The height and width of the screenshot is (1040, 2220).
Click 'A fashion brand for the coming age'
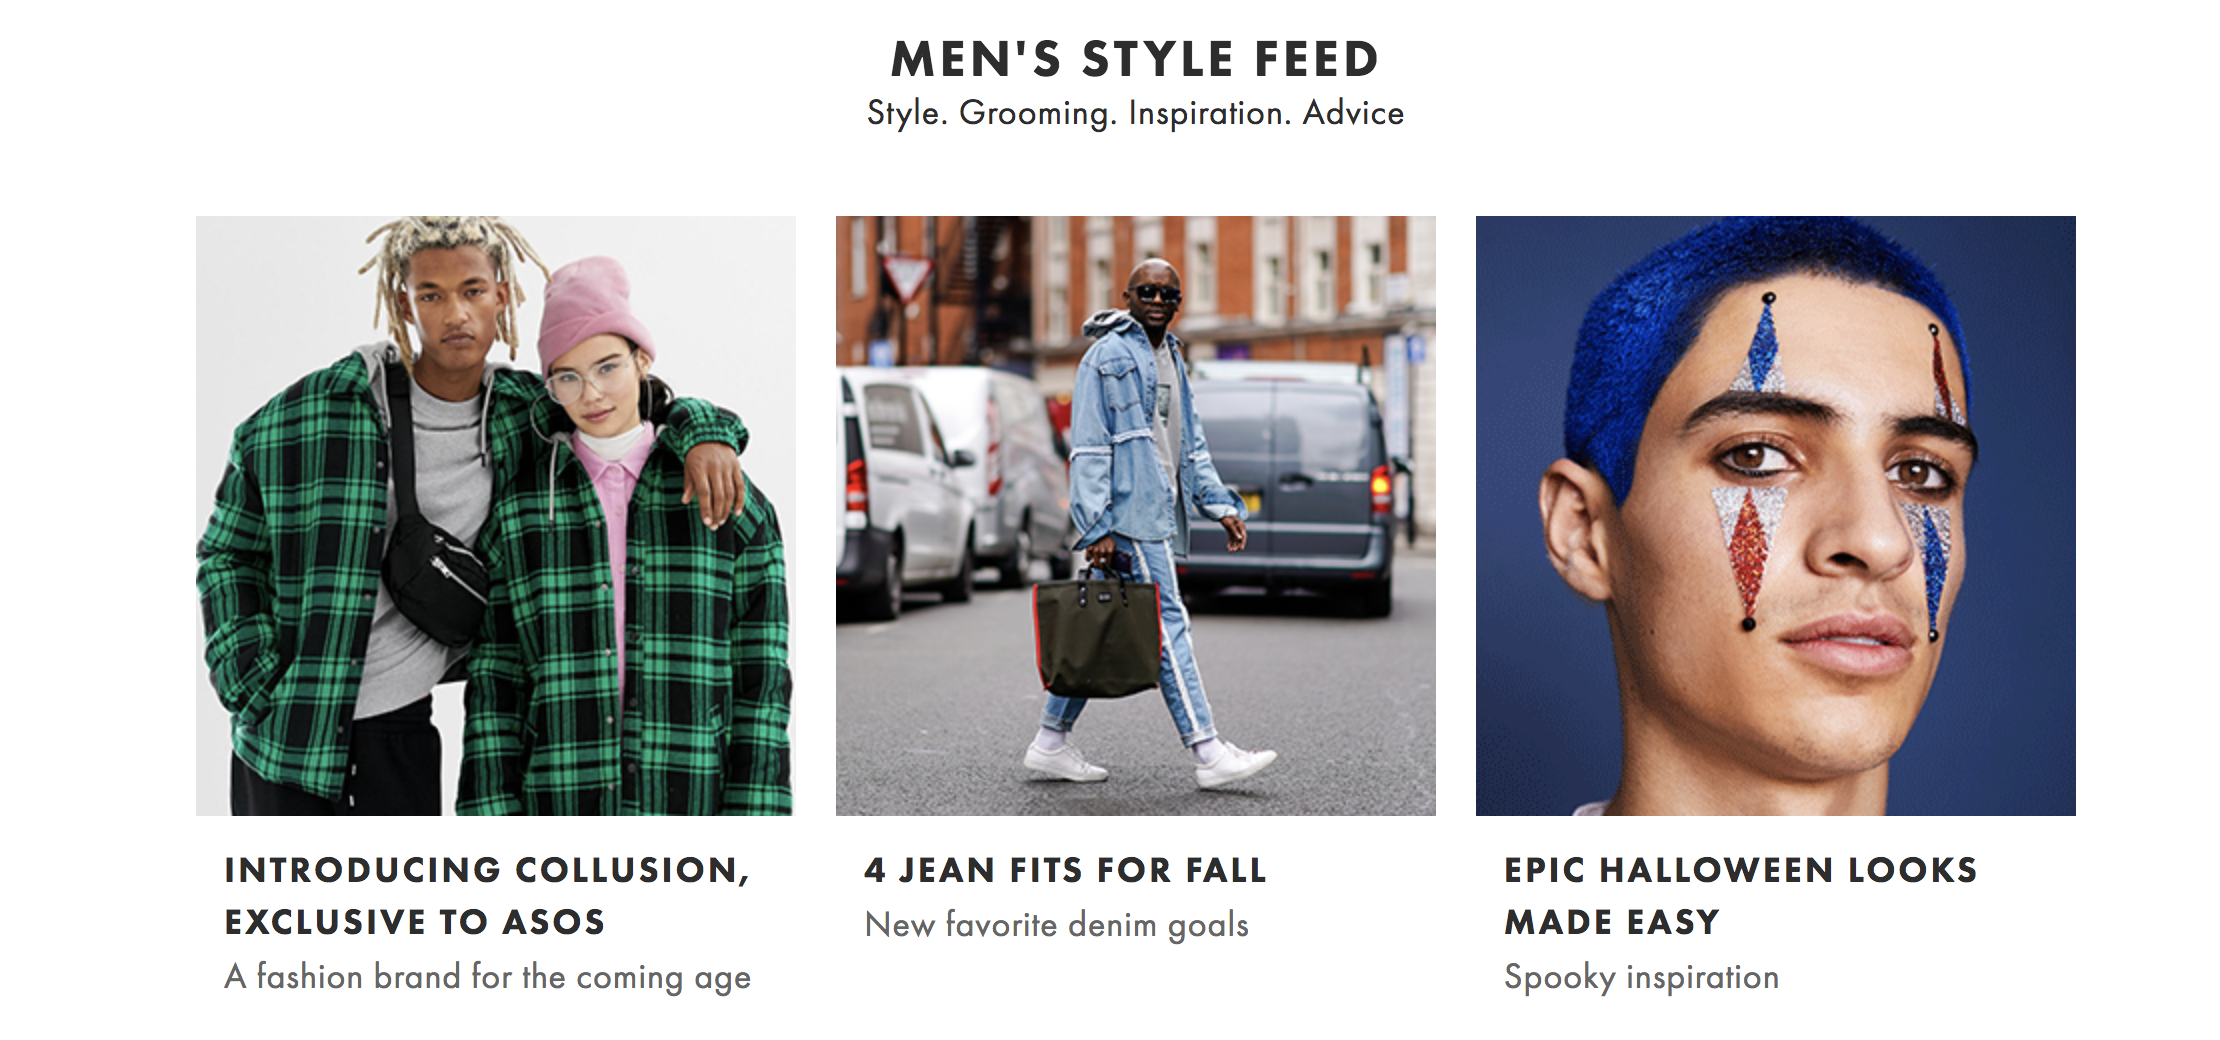coord(487,976)
